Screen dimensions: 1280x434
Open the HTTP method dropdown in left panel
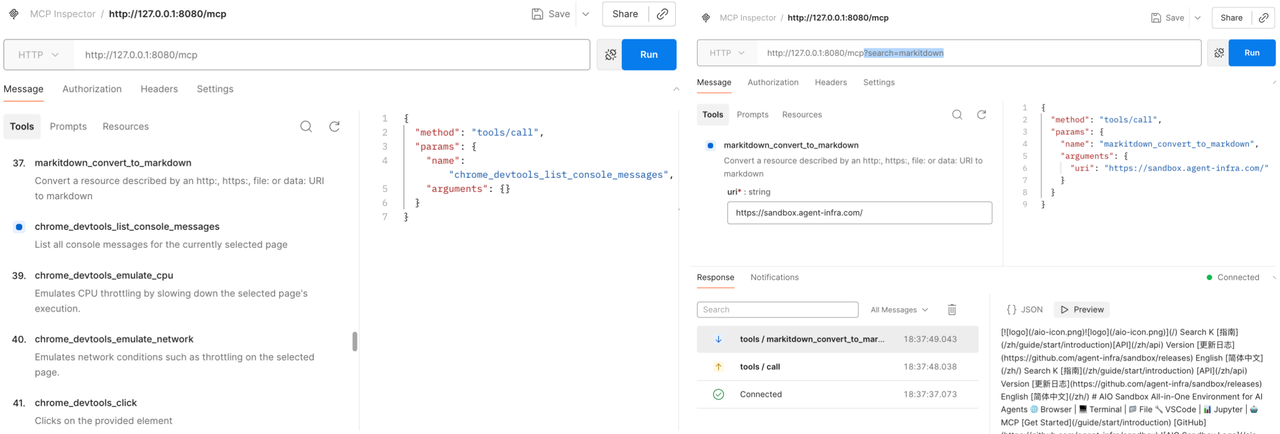pos(39,55)
